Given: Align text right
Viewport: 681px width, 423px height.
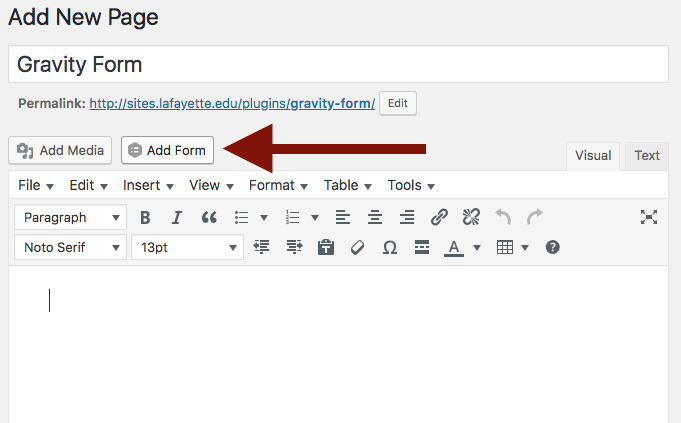Looking at the screenshot, I should (407, 217).
